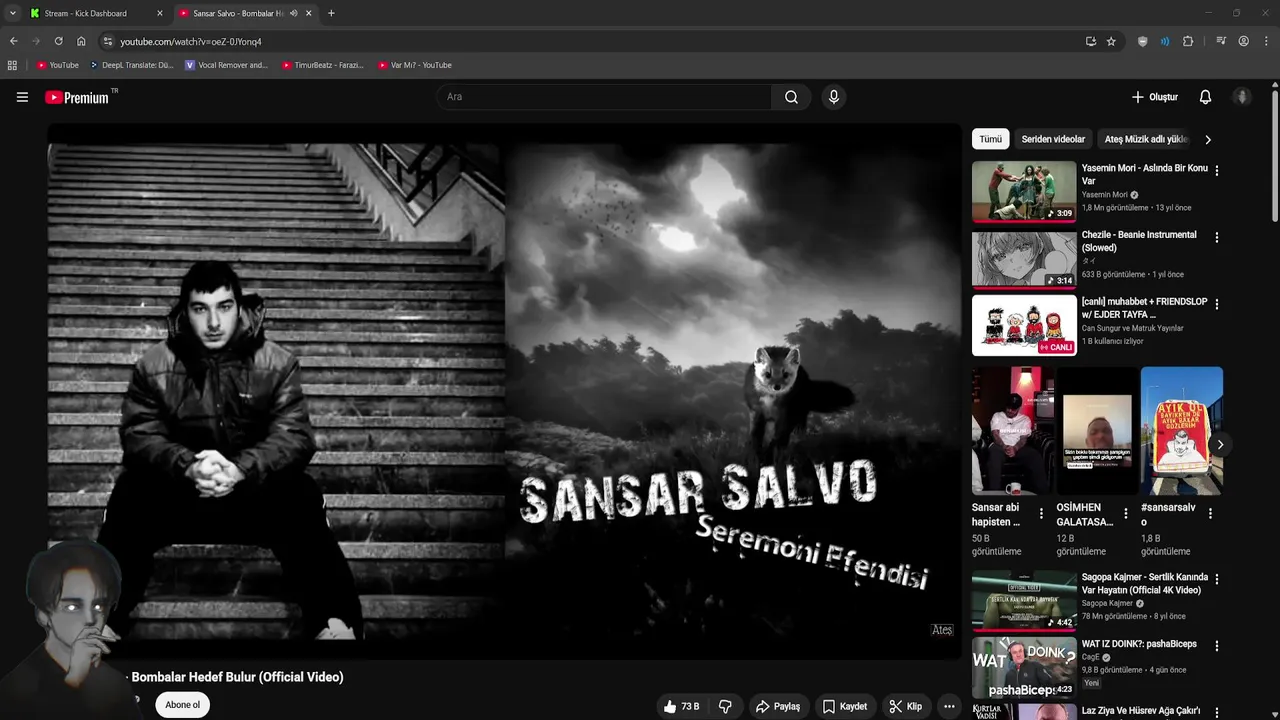Install app icon in address bar
Screen dimensions: 1280x720
pos(1090,41)
